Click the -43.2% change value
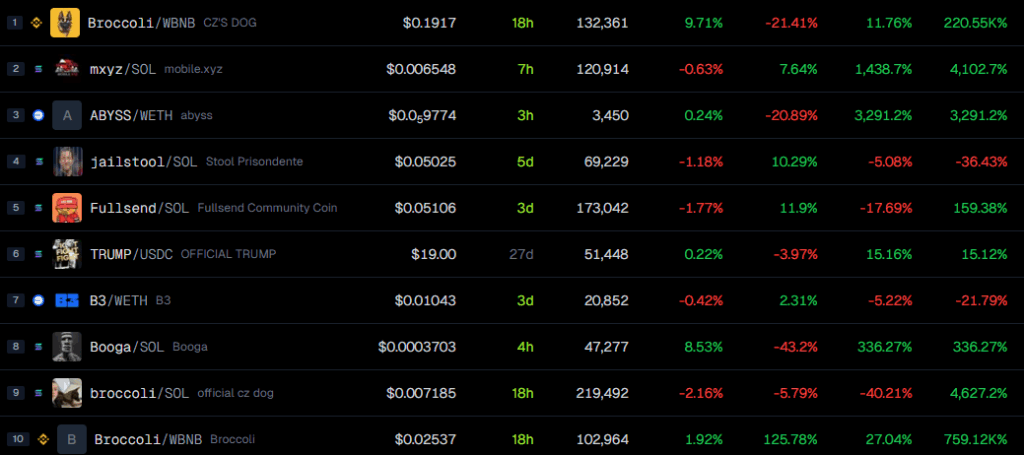The height and width of the screenshot is (455, 1024). tap(795, 347)
